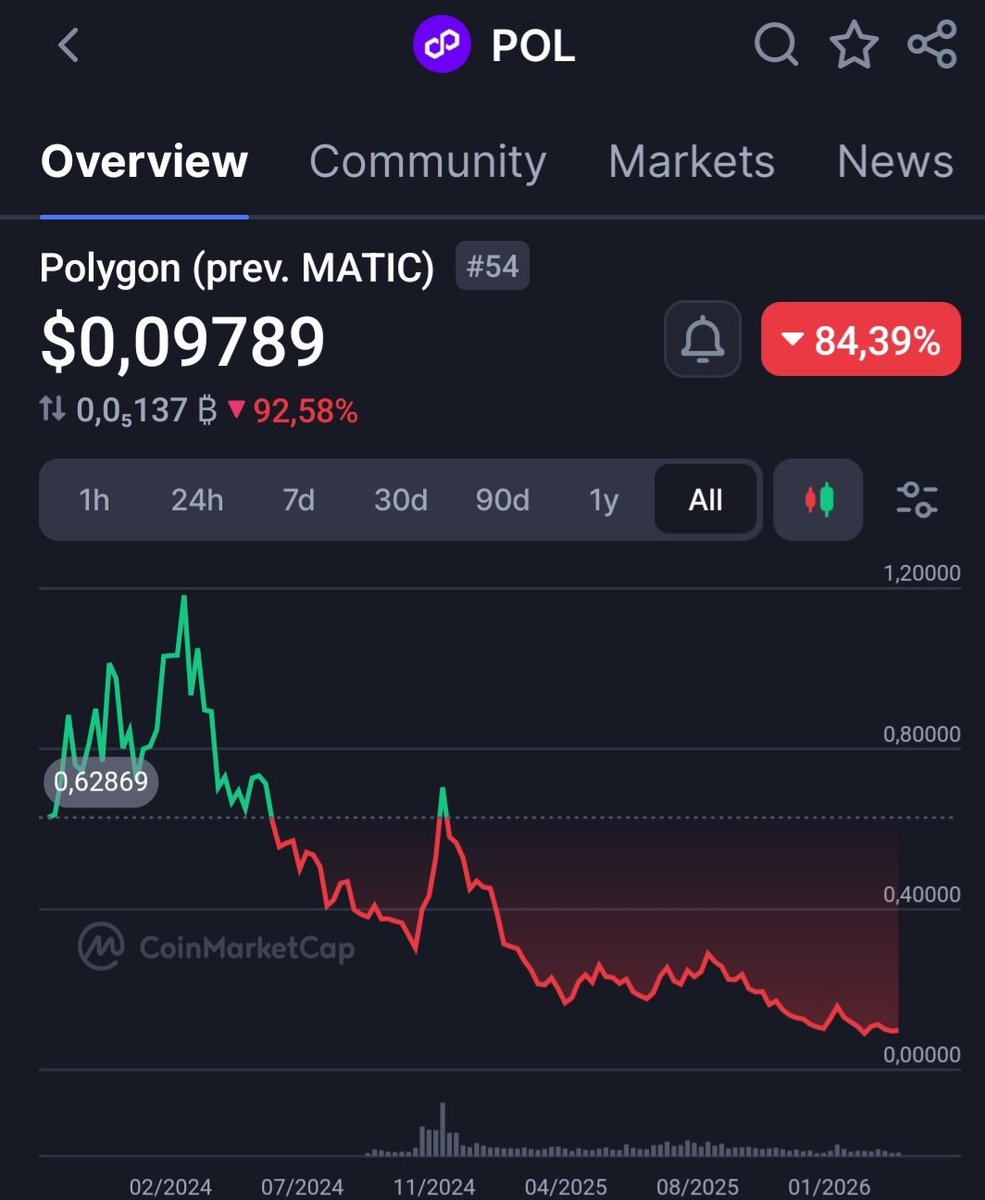Tap the #54 rank badge
The image size is (985, 1200).
[492, 267]
